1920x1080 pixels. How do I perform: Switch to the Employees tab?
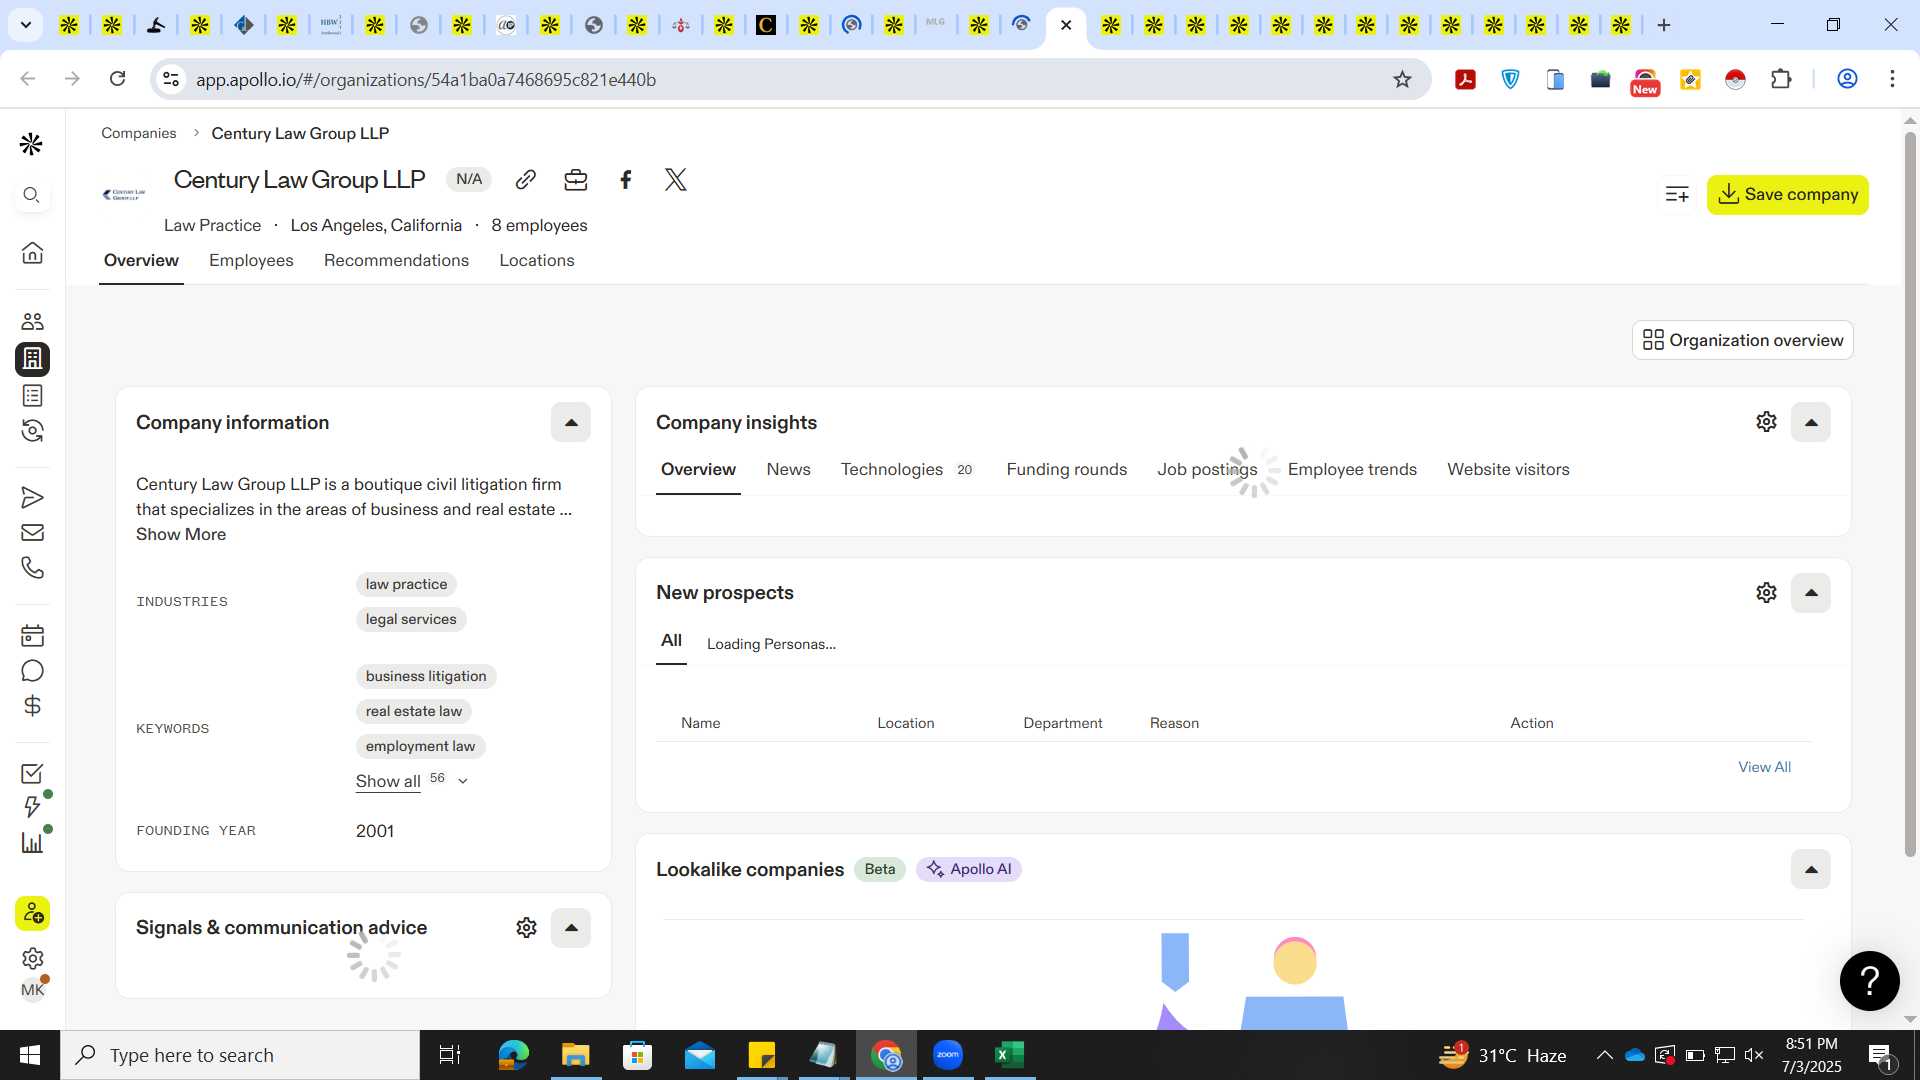(251, 261)
